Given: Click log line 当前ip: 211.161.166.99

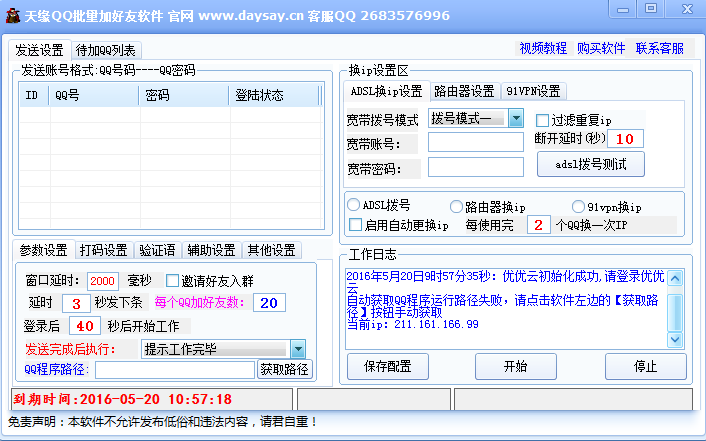Looking at the screenshot, I should pyautogui.click(x=412, y=324).
